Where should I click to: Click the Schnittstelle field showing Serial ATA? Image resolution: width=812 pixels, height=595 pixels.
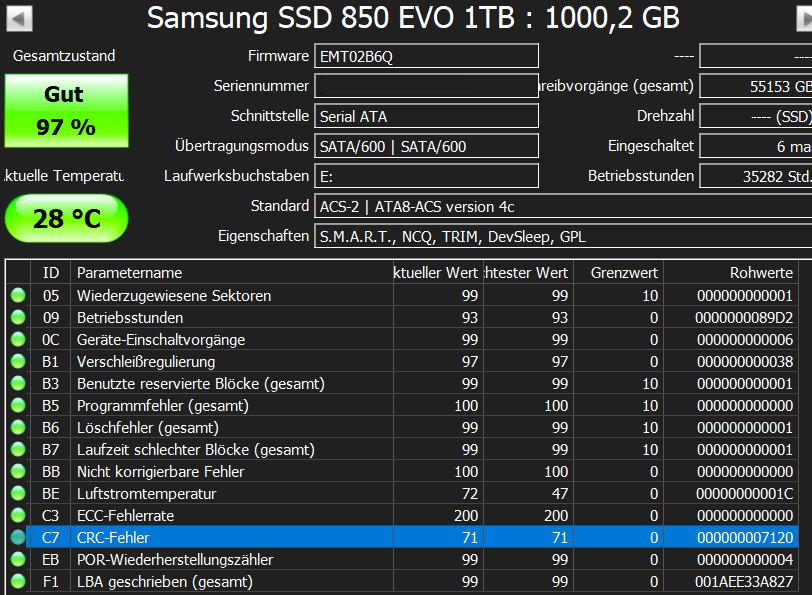tap(426, 116)
